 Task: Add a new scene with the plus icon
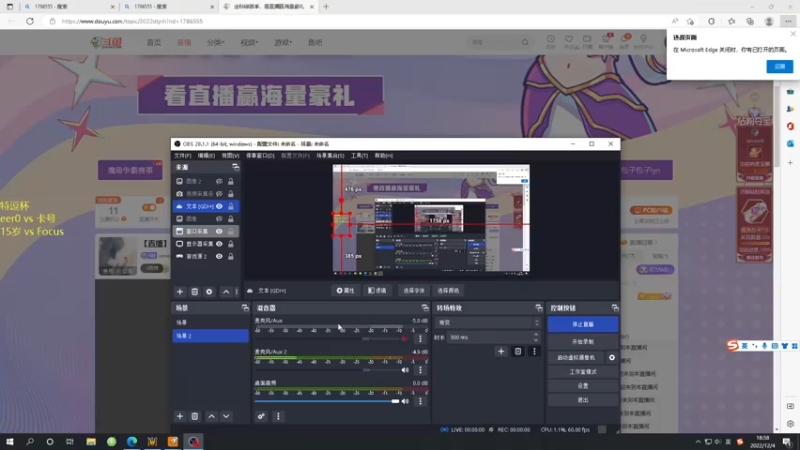tap(180, 416)
